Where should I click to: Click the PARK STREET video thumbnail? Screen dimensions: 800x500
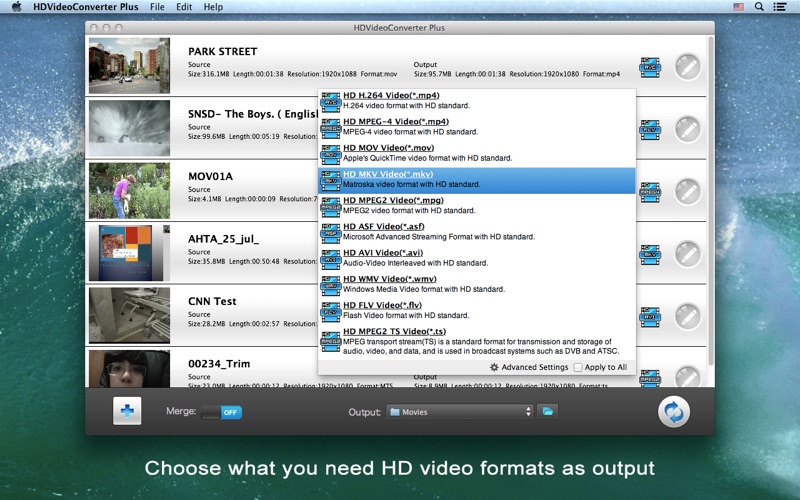click(129, 65)
